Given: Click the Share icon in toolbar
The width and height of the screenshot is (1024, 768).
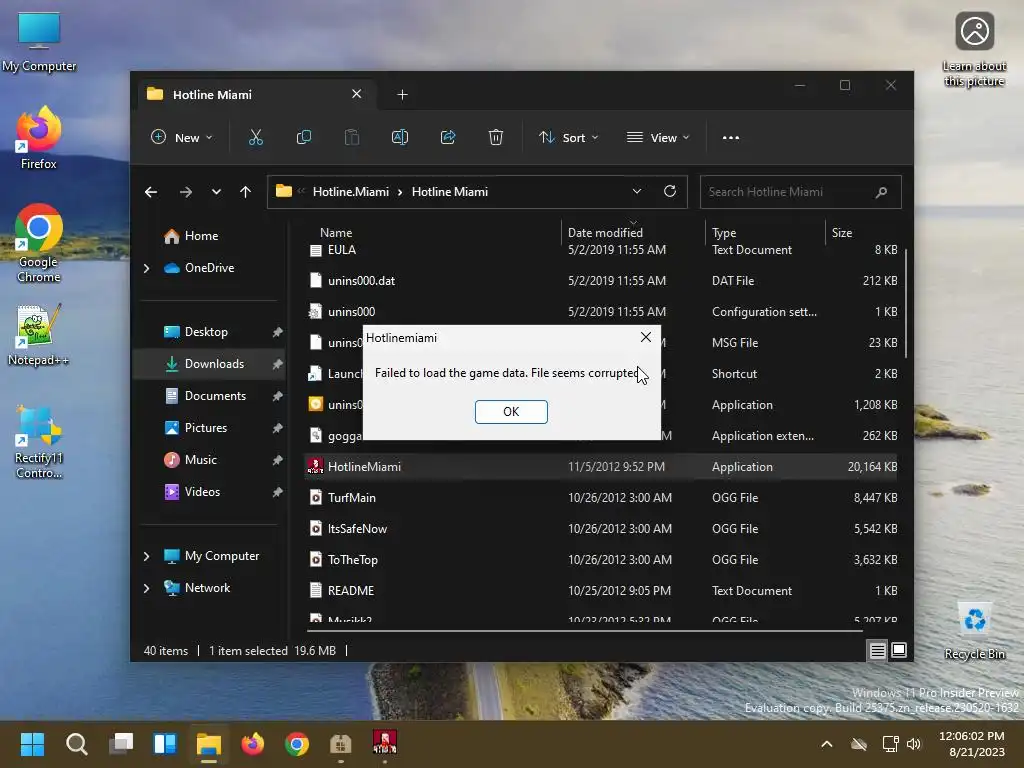Looking at the screenshot, I should (448, 137).
